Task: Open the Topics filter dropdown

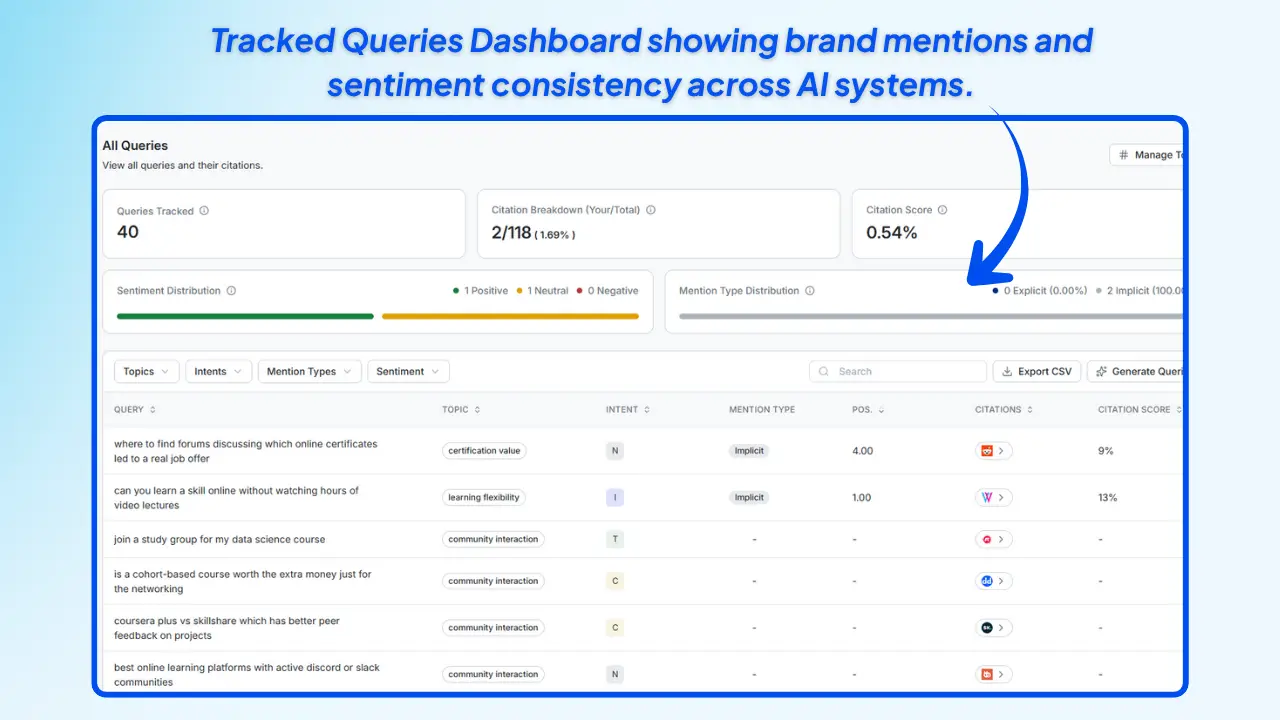Action: 146,371
